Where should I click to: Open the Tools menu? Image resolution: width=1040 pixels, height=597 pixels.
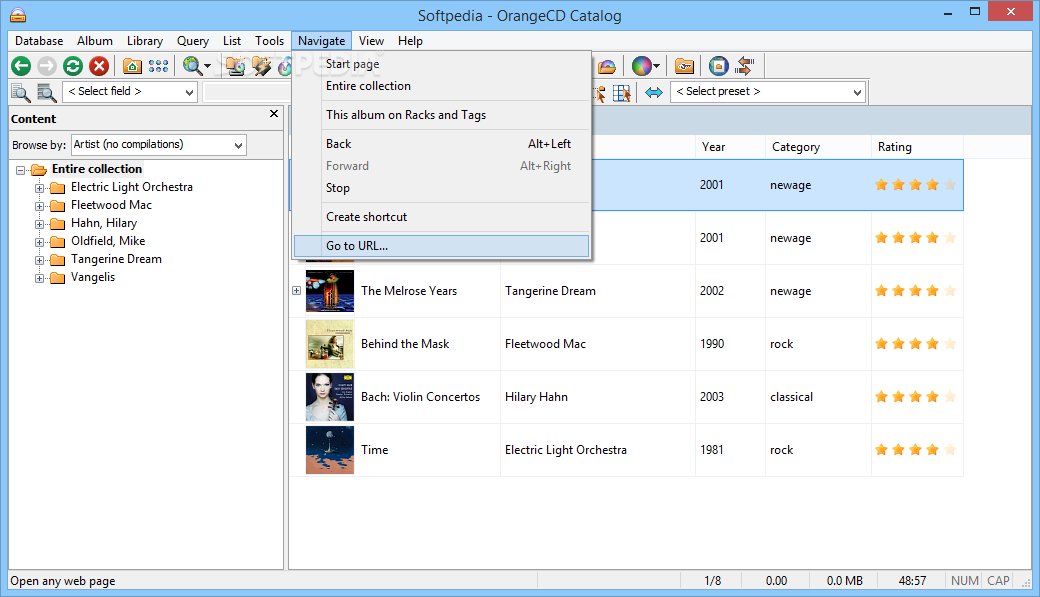[x=269, y=40]
